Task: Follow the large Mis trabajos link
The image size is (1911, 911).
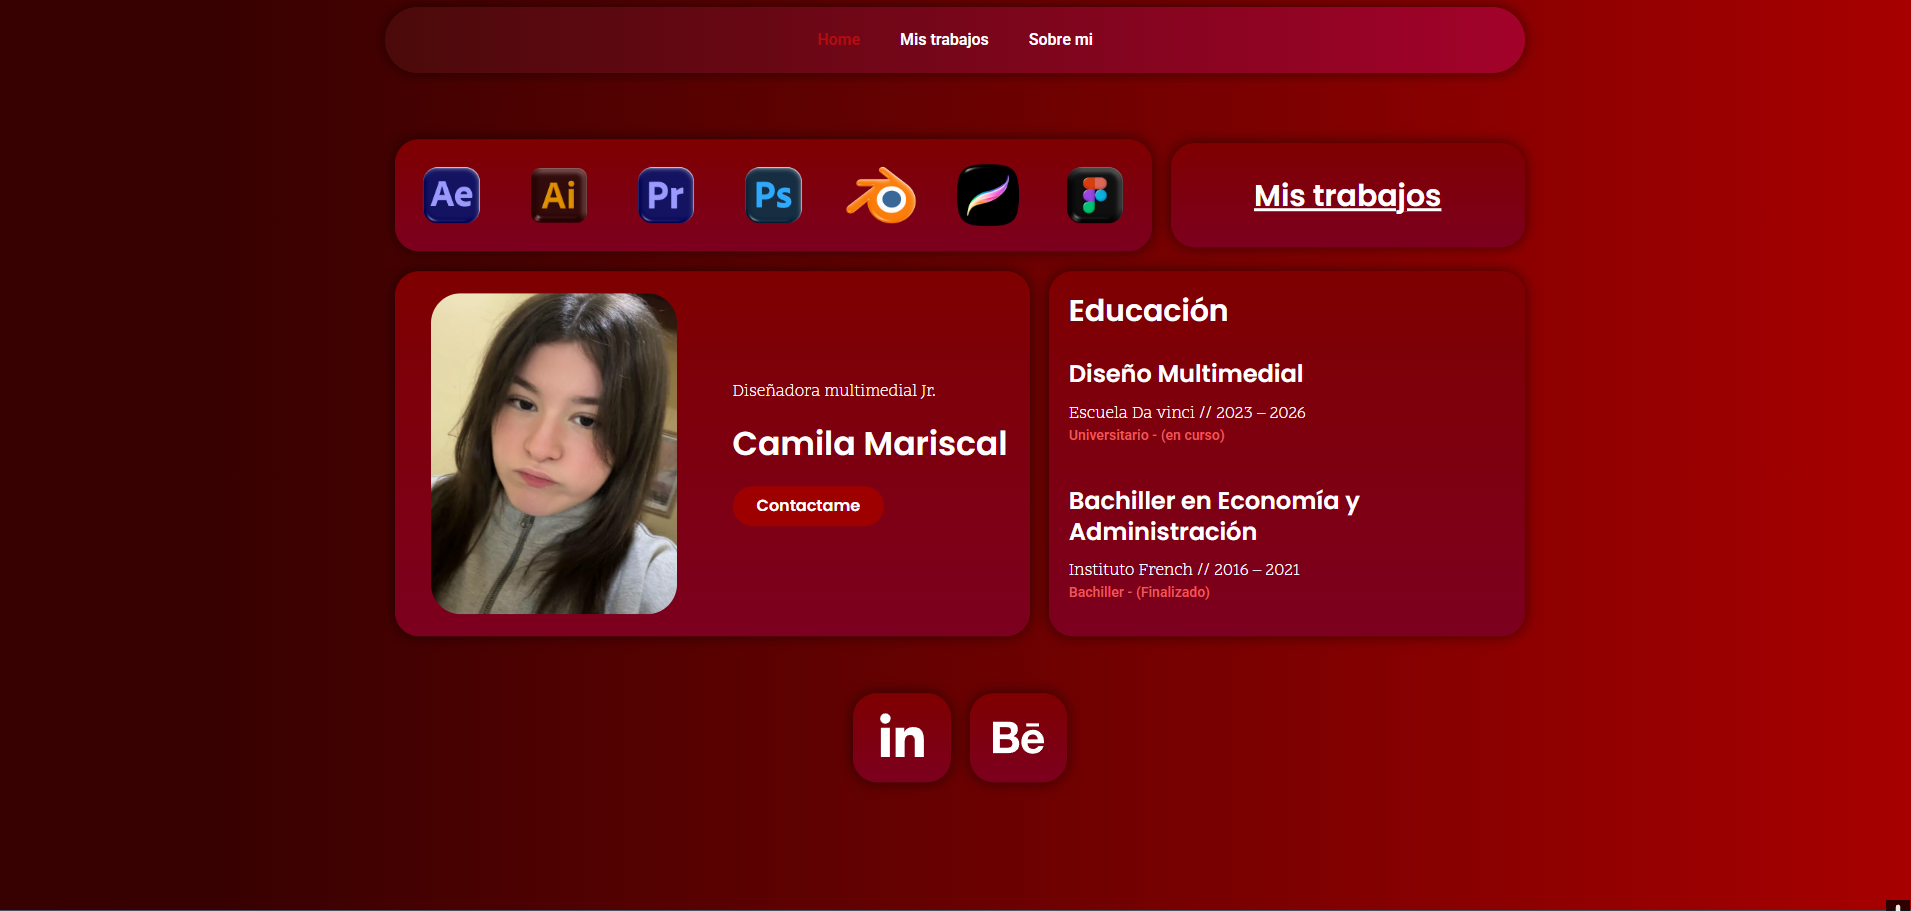Action: point(1347,195)
